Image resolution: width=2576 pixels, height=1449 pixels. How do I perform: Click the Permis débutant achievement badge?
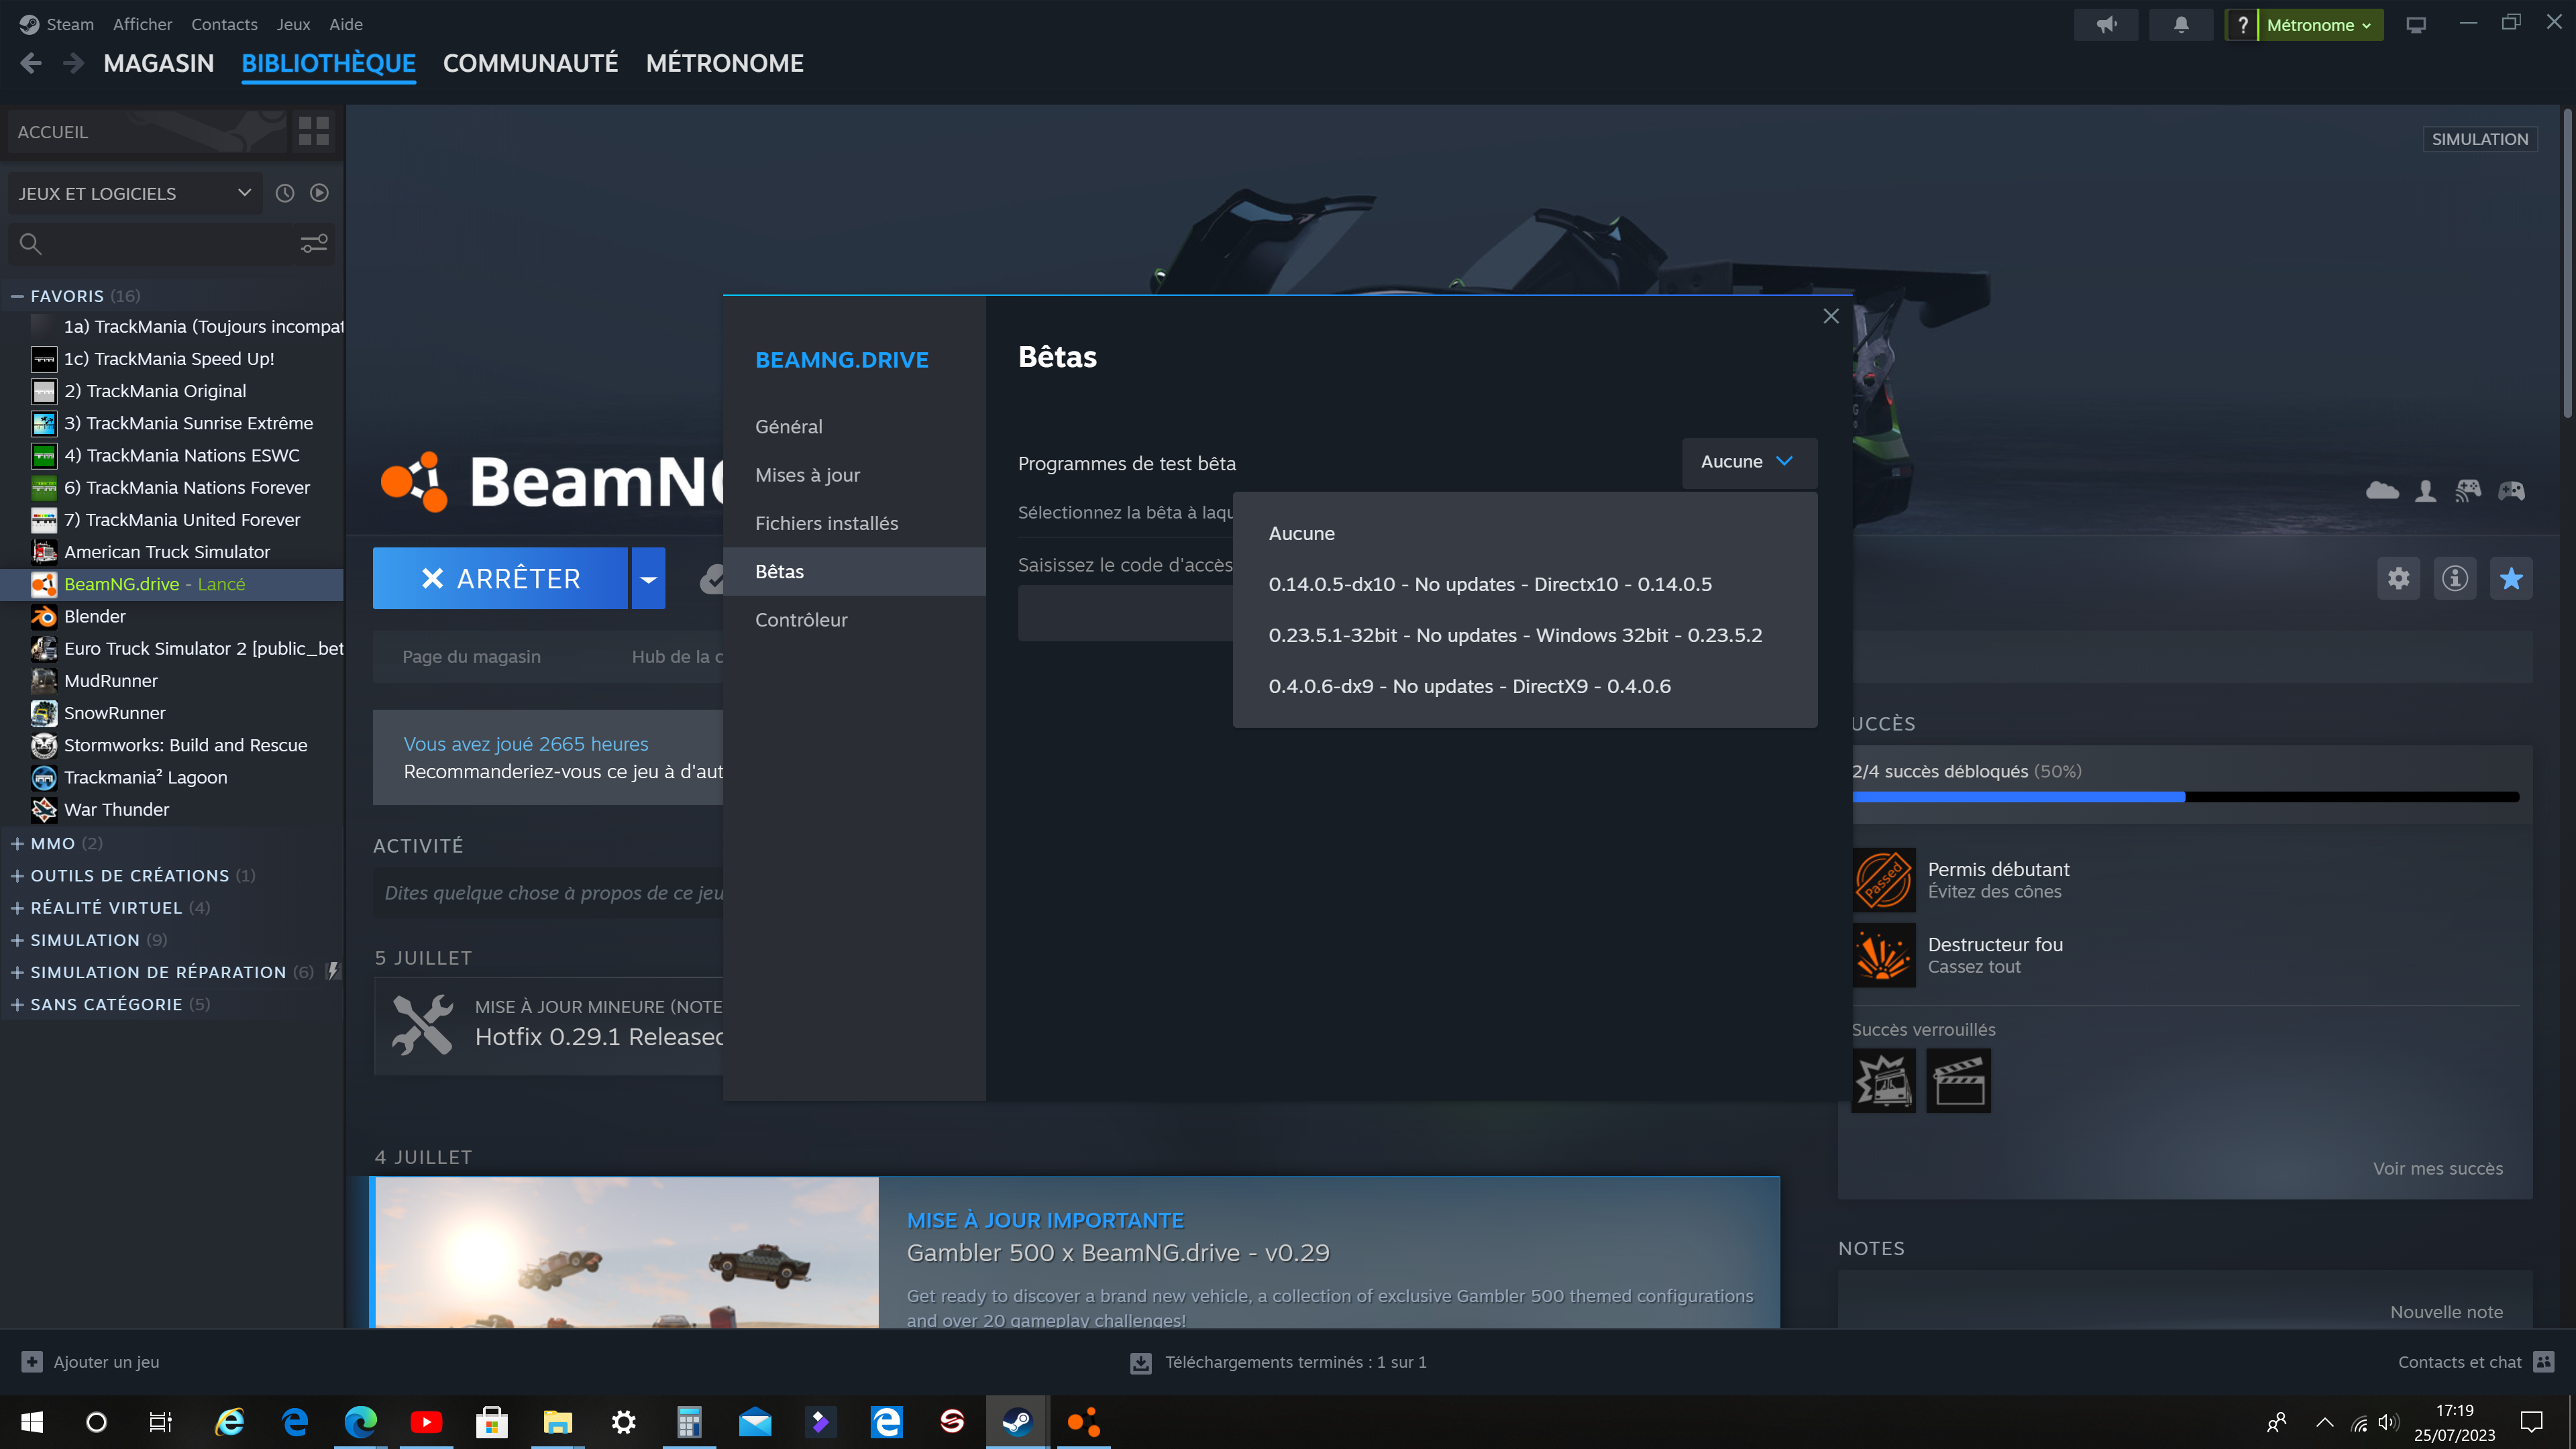(x=1884, y=880)
